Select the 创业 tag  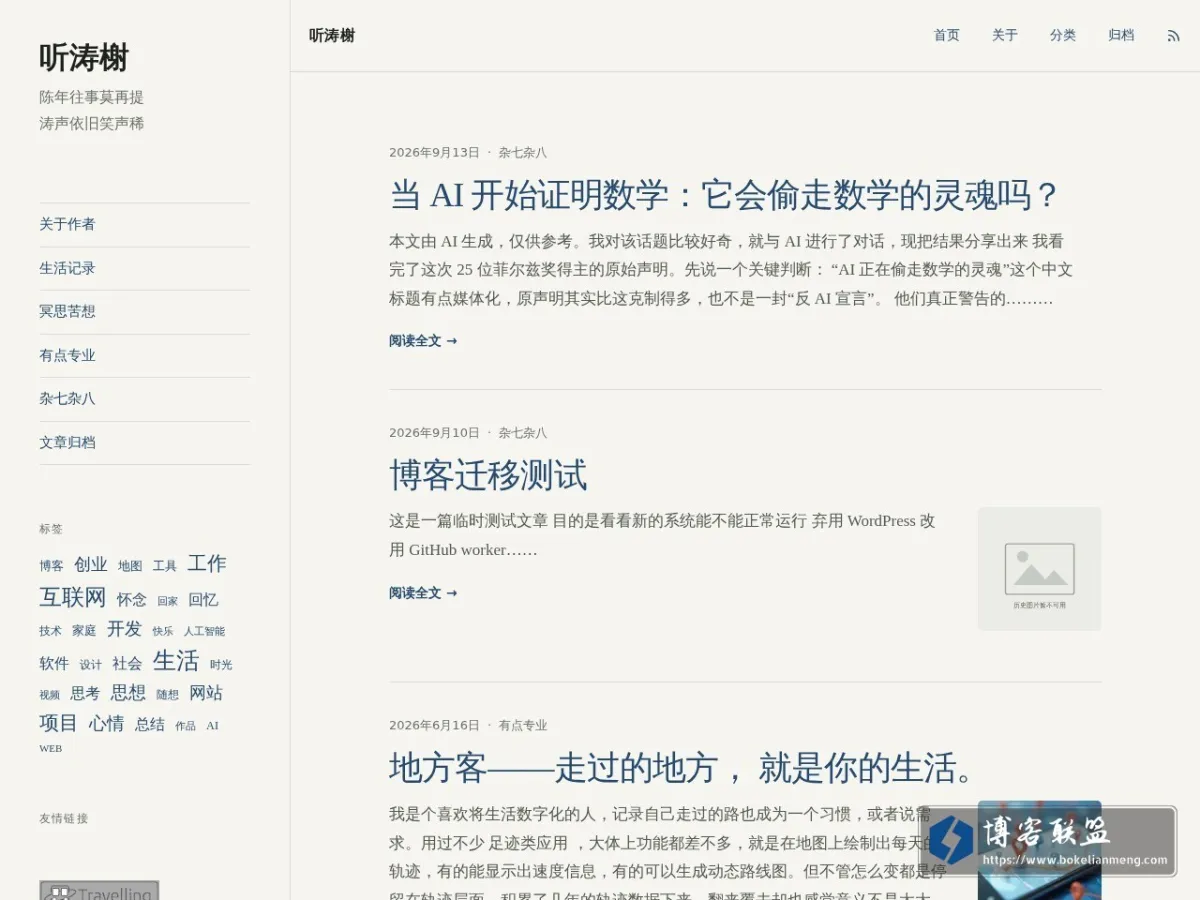tap(91, 564)
